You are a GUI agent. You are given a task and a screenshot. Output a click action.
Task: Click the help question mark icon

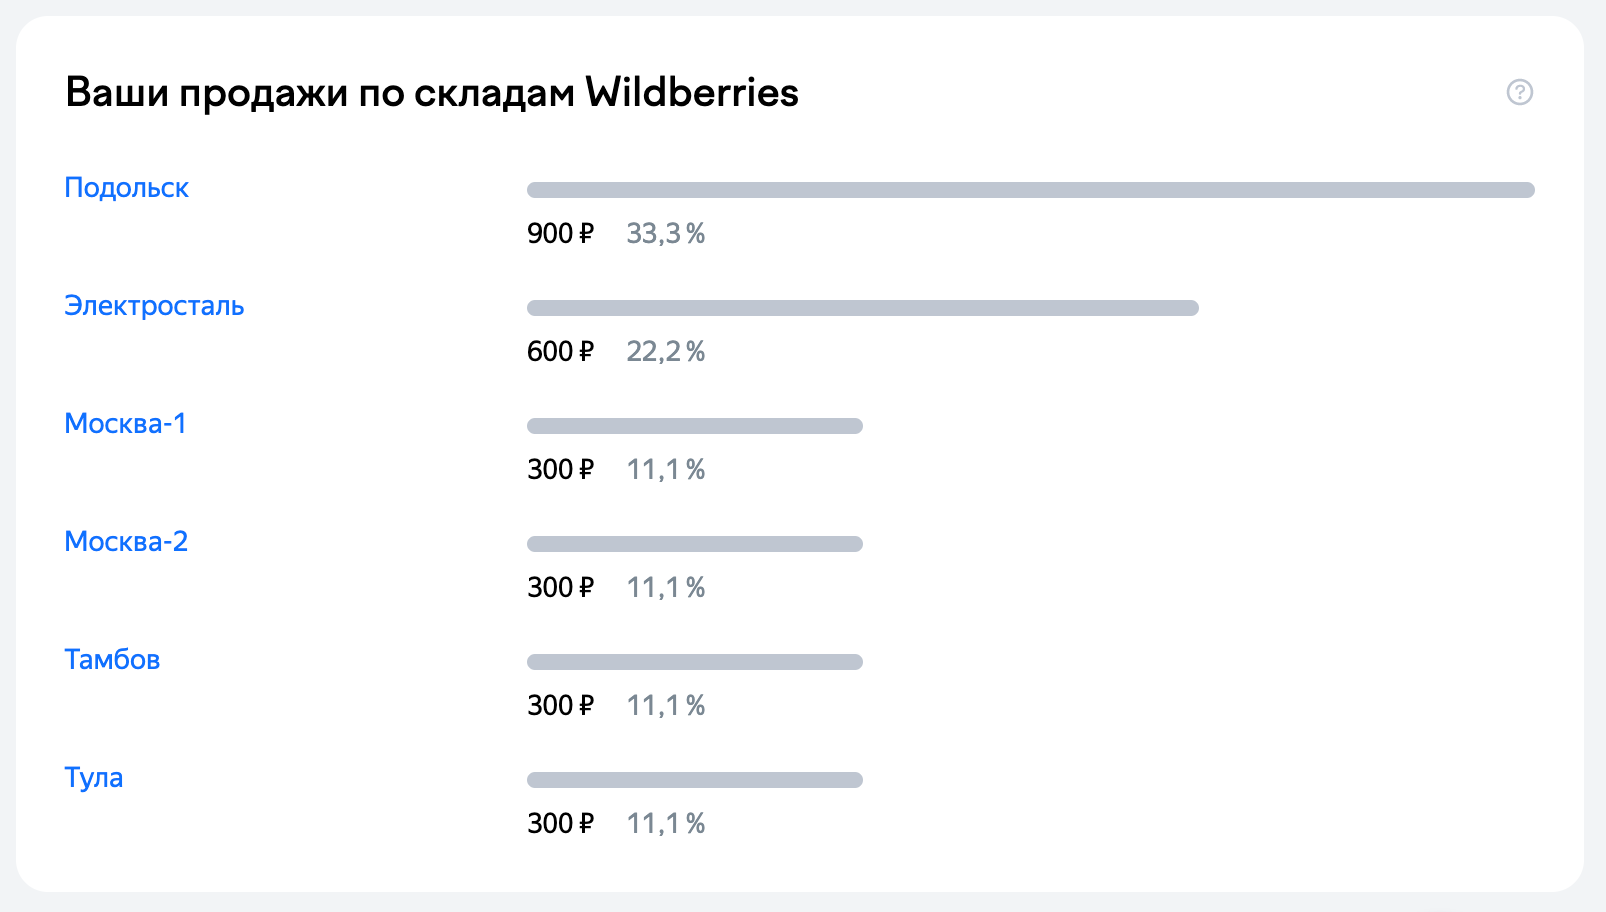[1519, 92]
